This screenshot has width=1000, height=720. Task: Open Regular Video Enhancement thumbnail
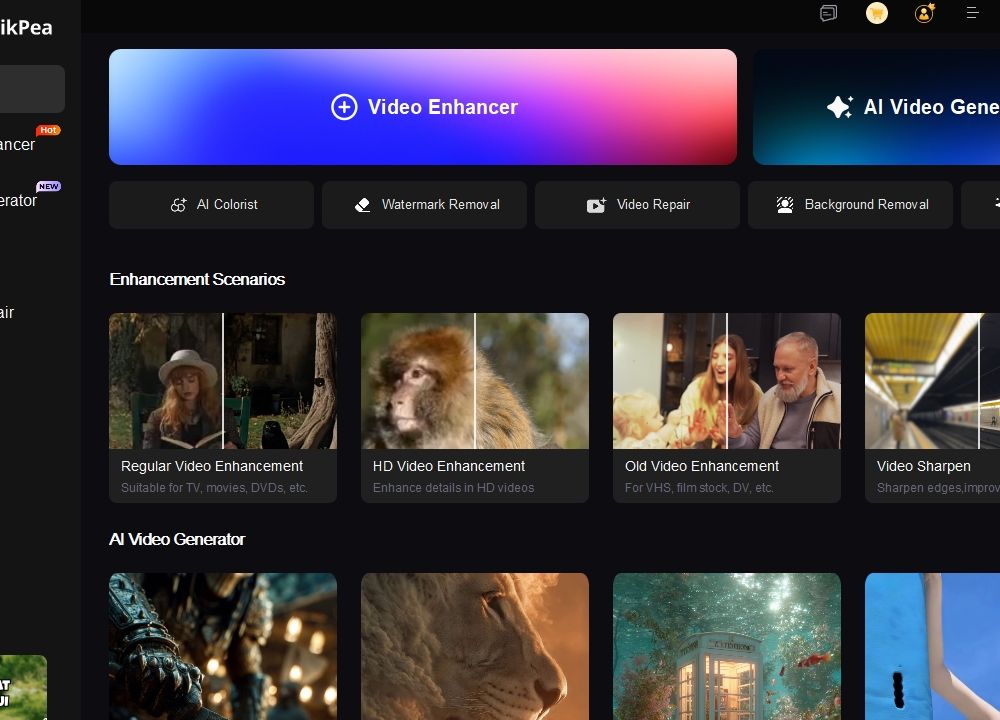coord(223,381)
